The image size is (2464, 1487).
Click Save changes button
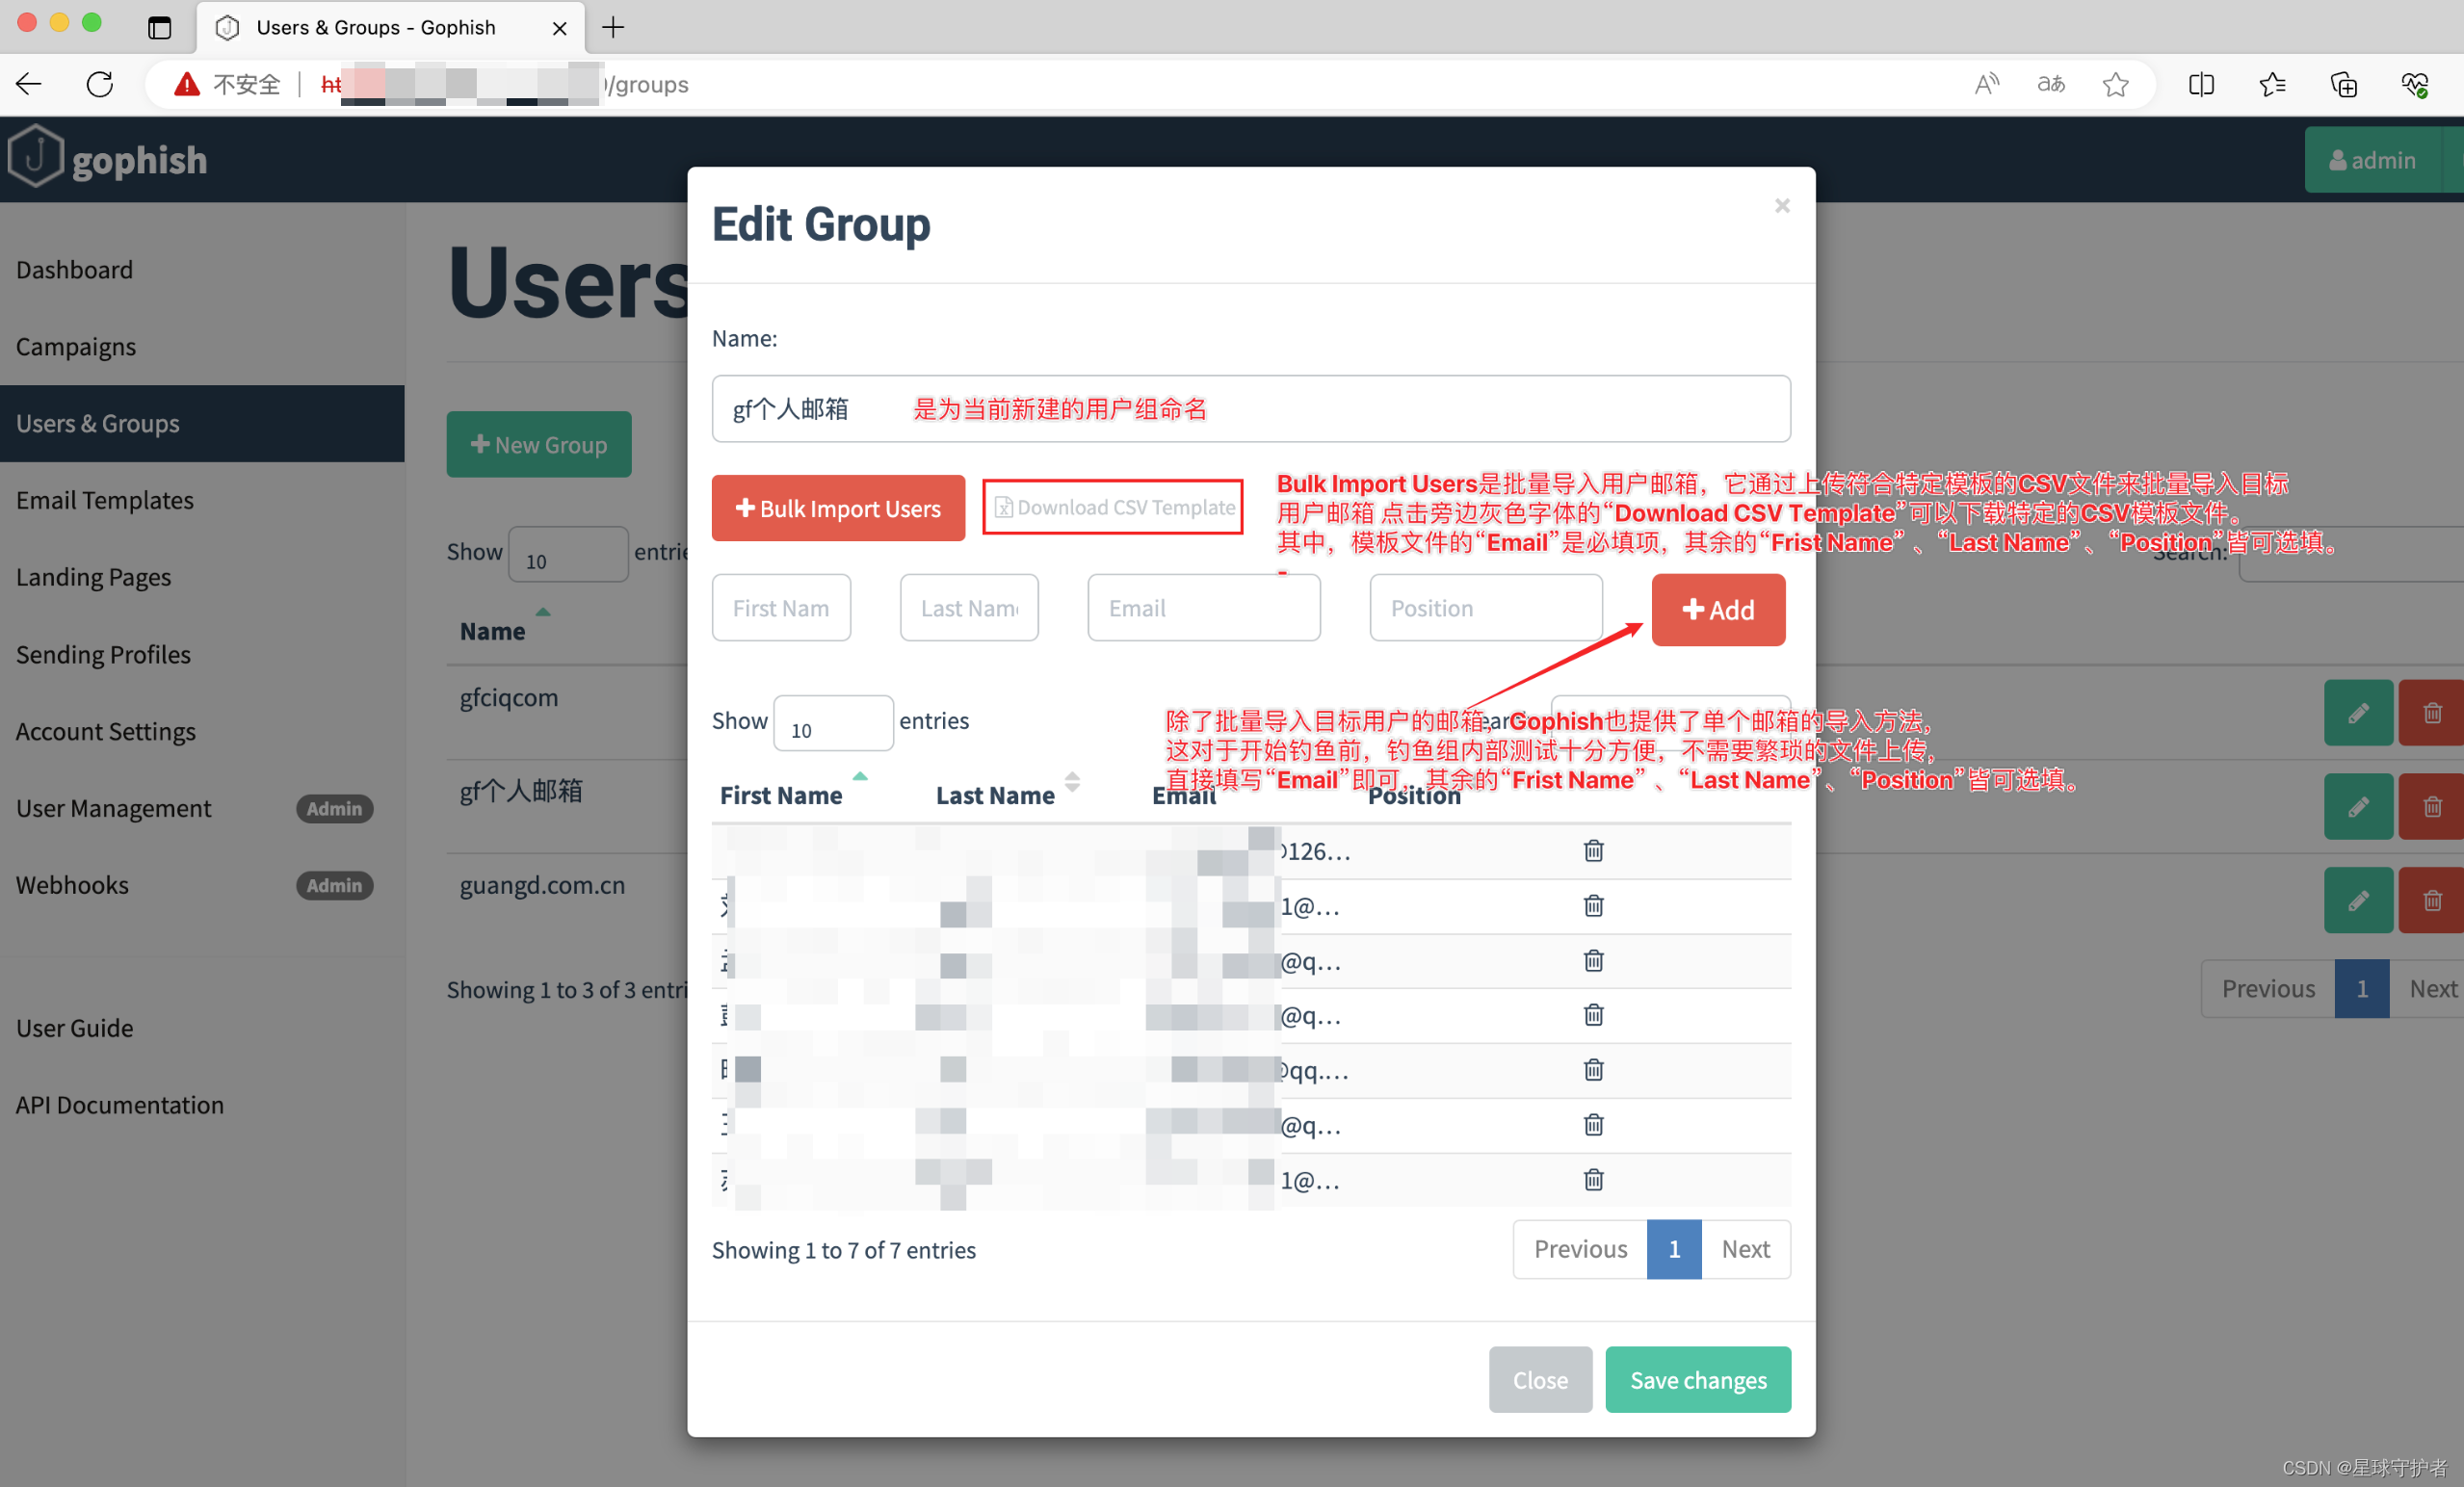click(1698, 1380)
